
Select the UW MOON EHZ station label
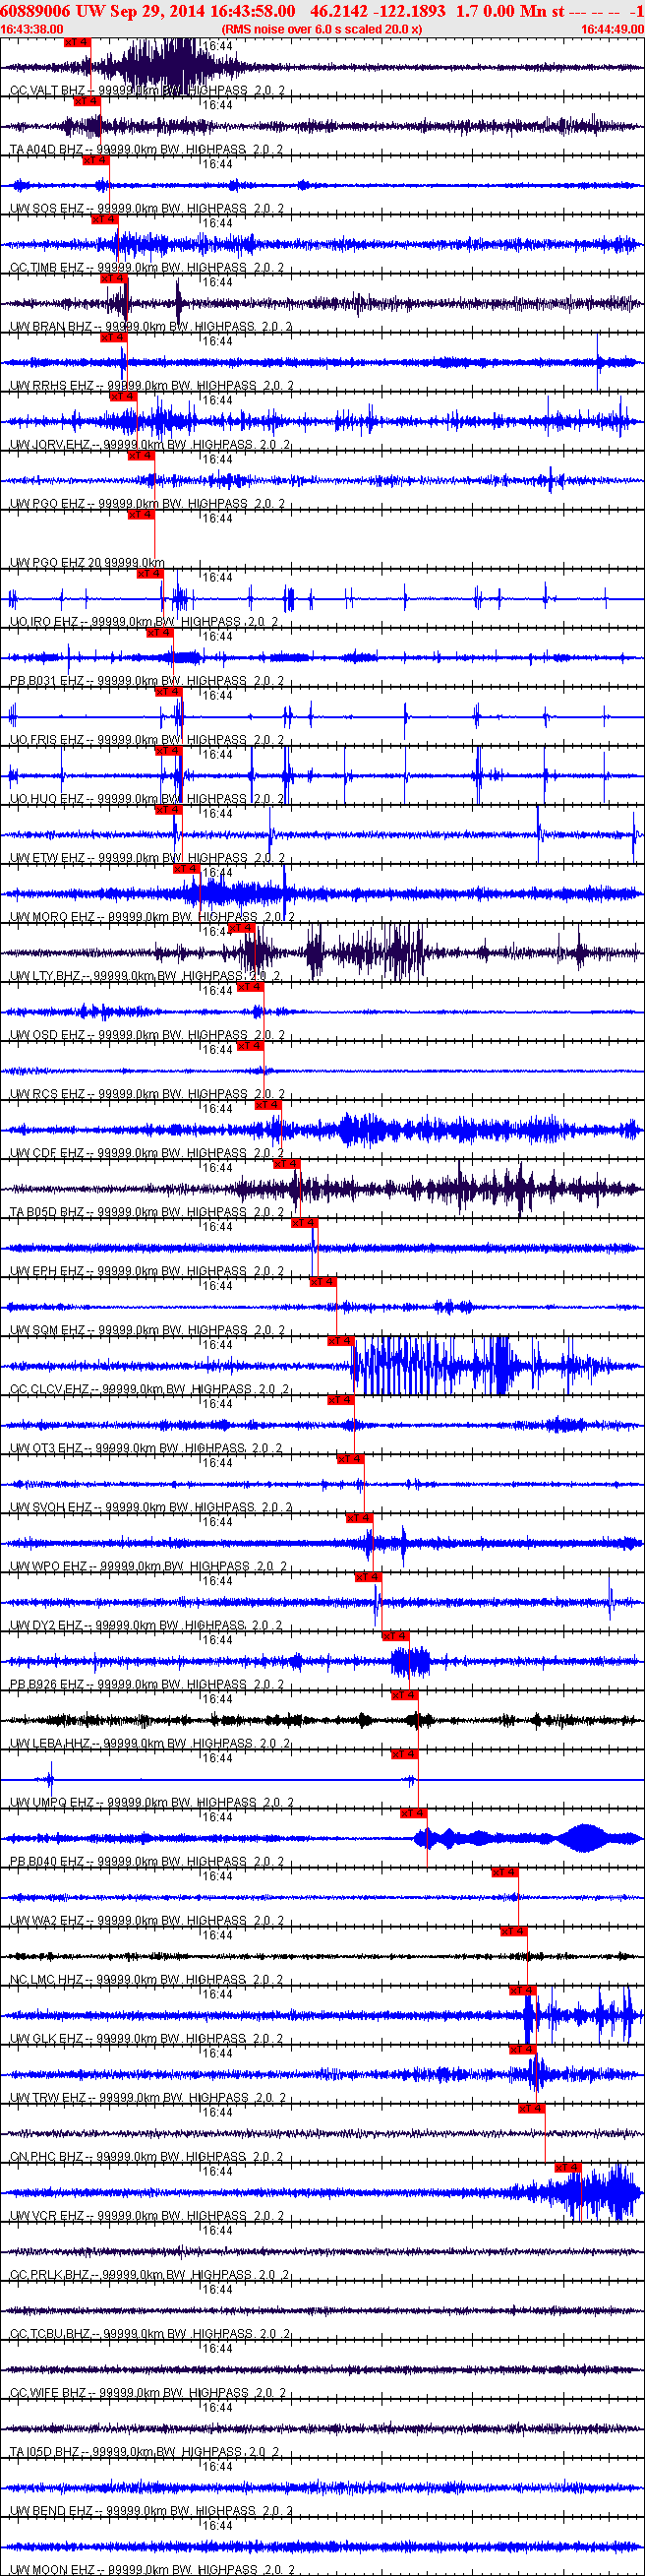pos(152,2569)
